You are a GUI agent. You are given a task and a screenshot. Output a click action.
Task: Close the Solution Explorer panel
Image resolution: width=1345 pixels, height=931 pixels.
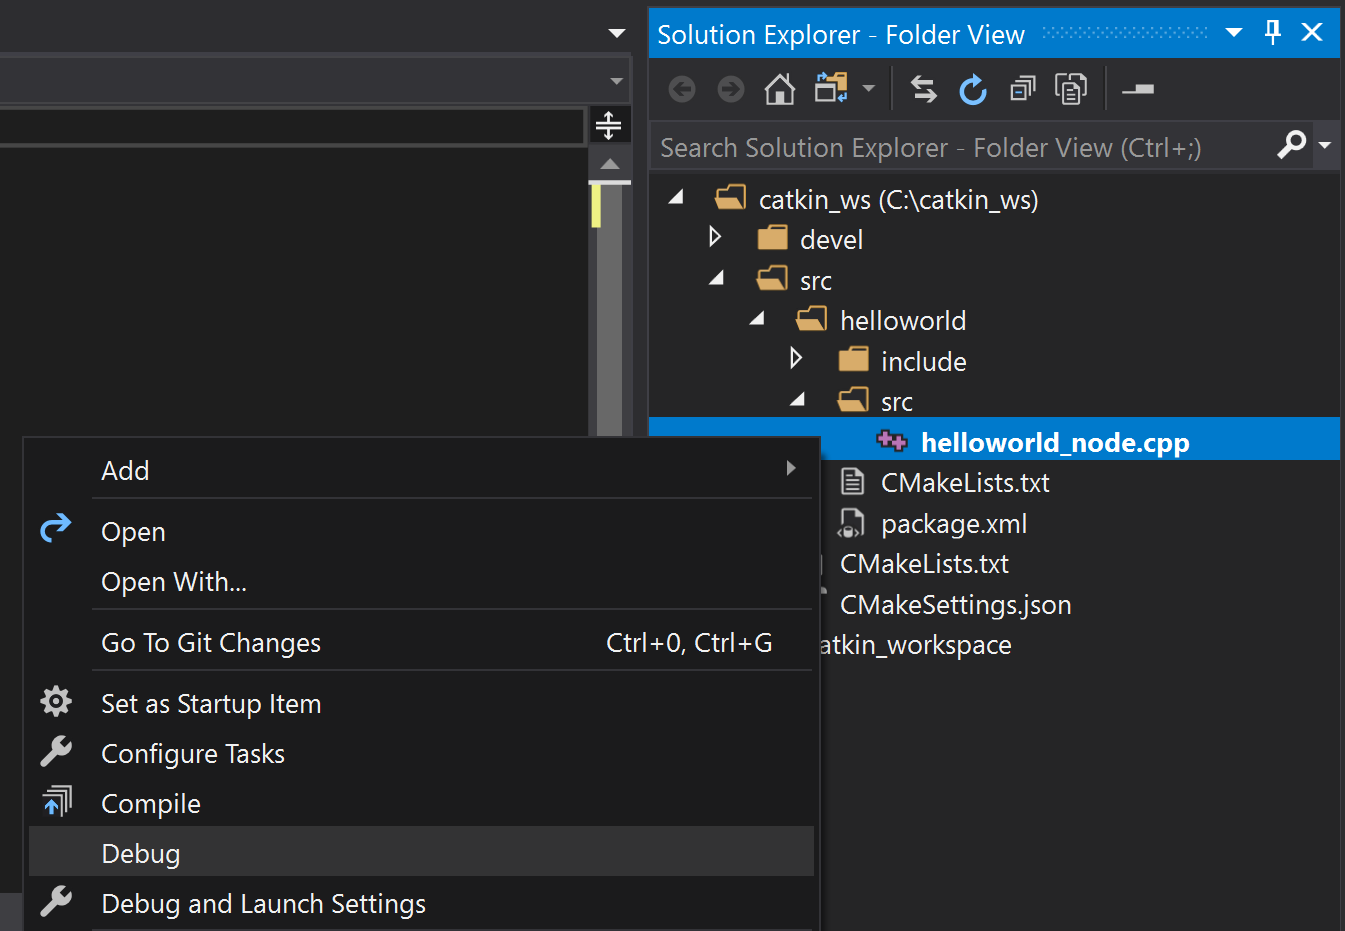tap(1312, 33)
